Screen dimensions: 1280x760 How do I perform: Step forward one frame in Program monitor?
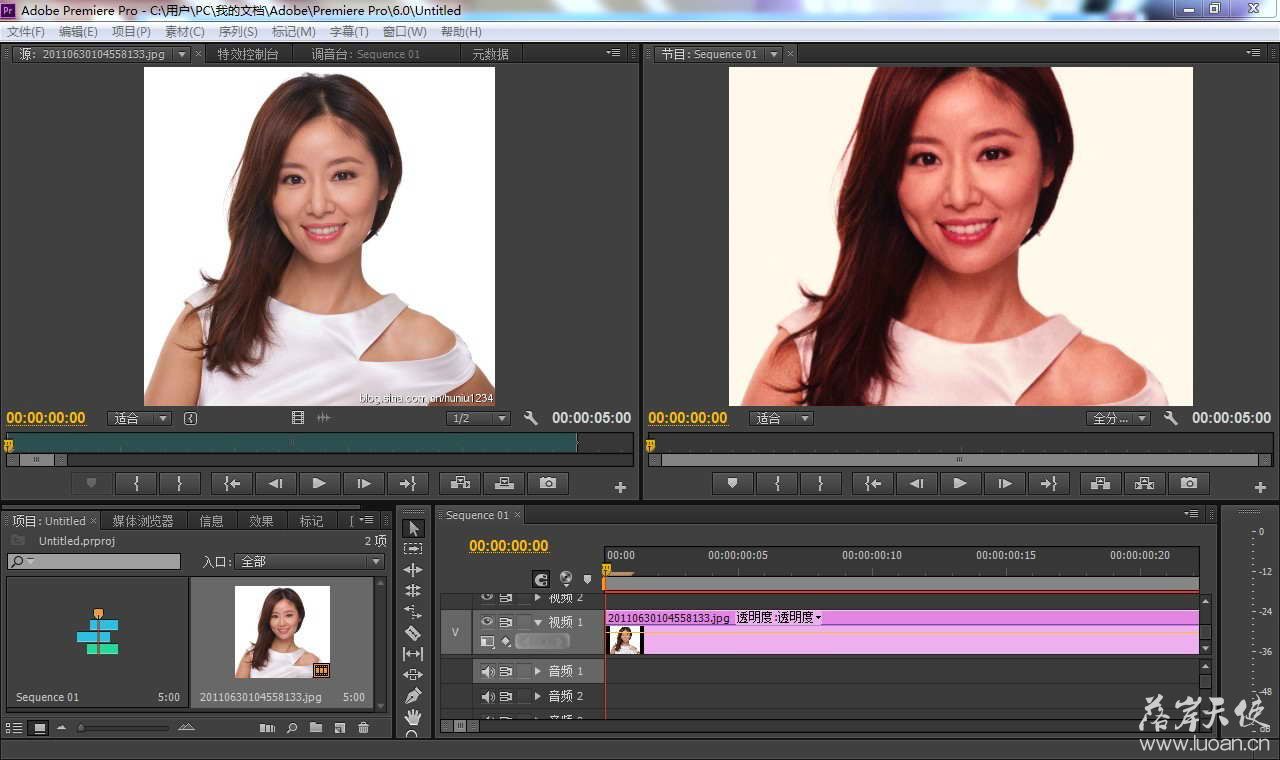(1004, 483)
